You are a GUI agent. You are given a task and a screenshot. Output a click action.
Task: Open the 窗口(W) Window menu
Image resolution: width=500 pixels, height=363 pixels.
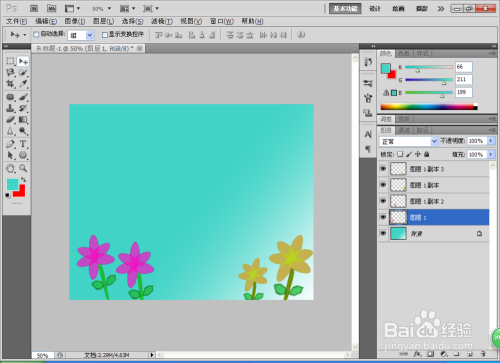click(222, 21)
